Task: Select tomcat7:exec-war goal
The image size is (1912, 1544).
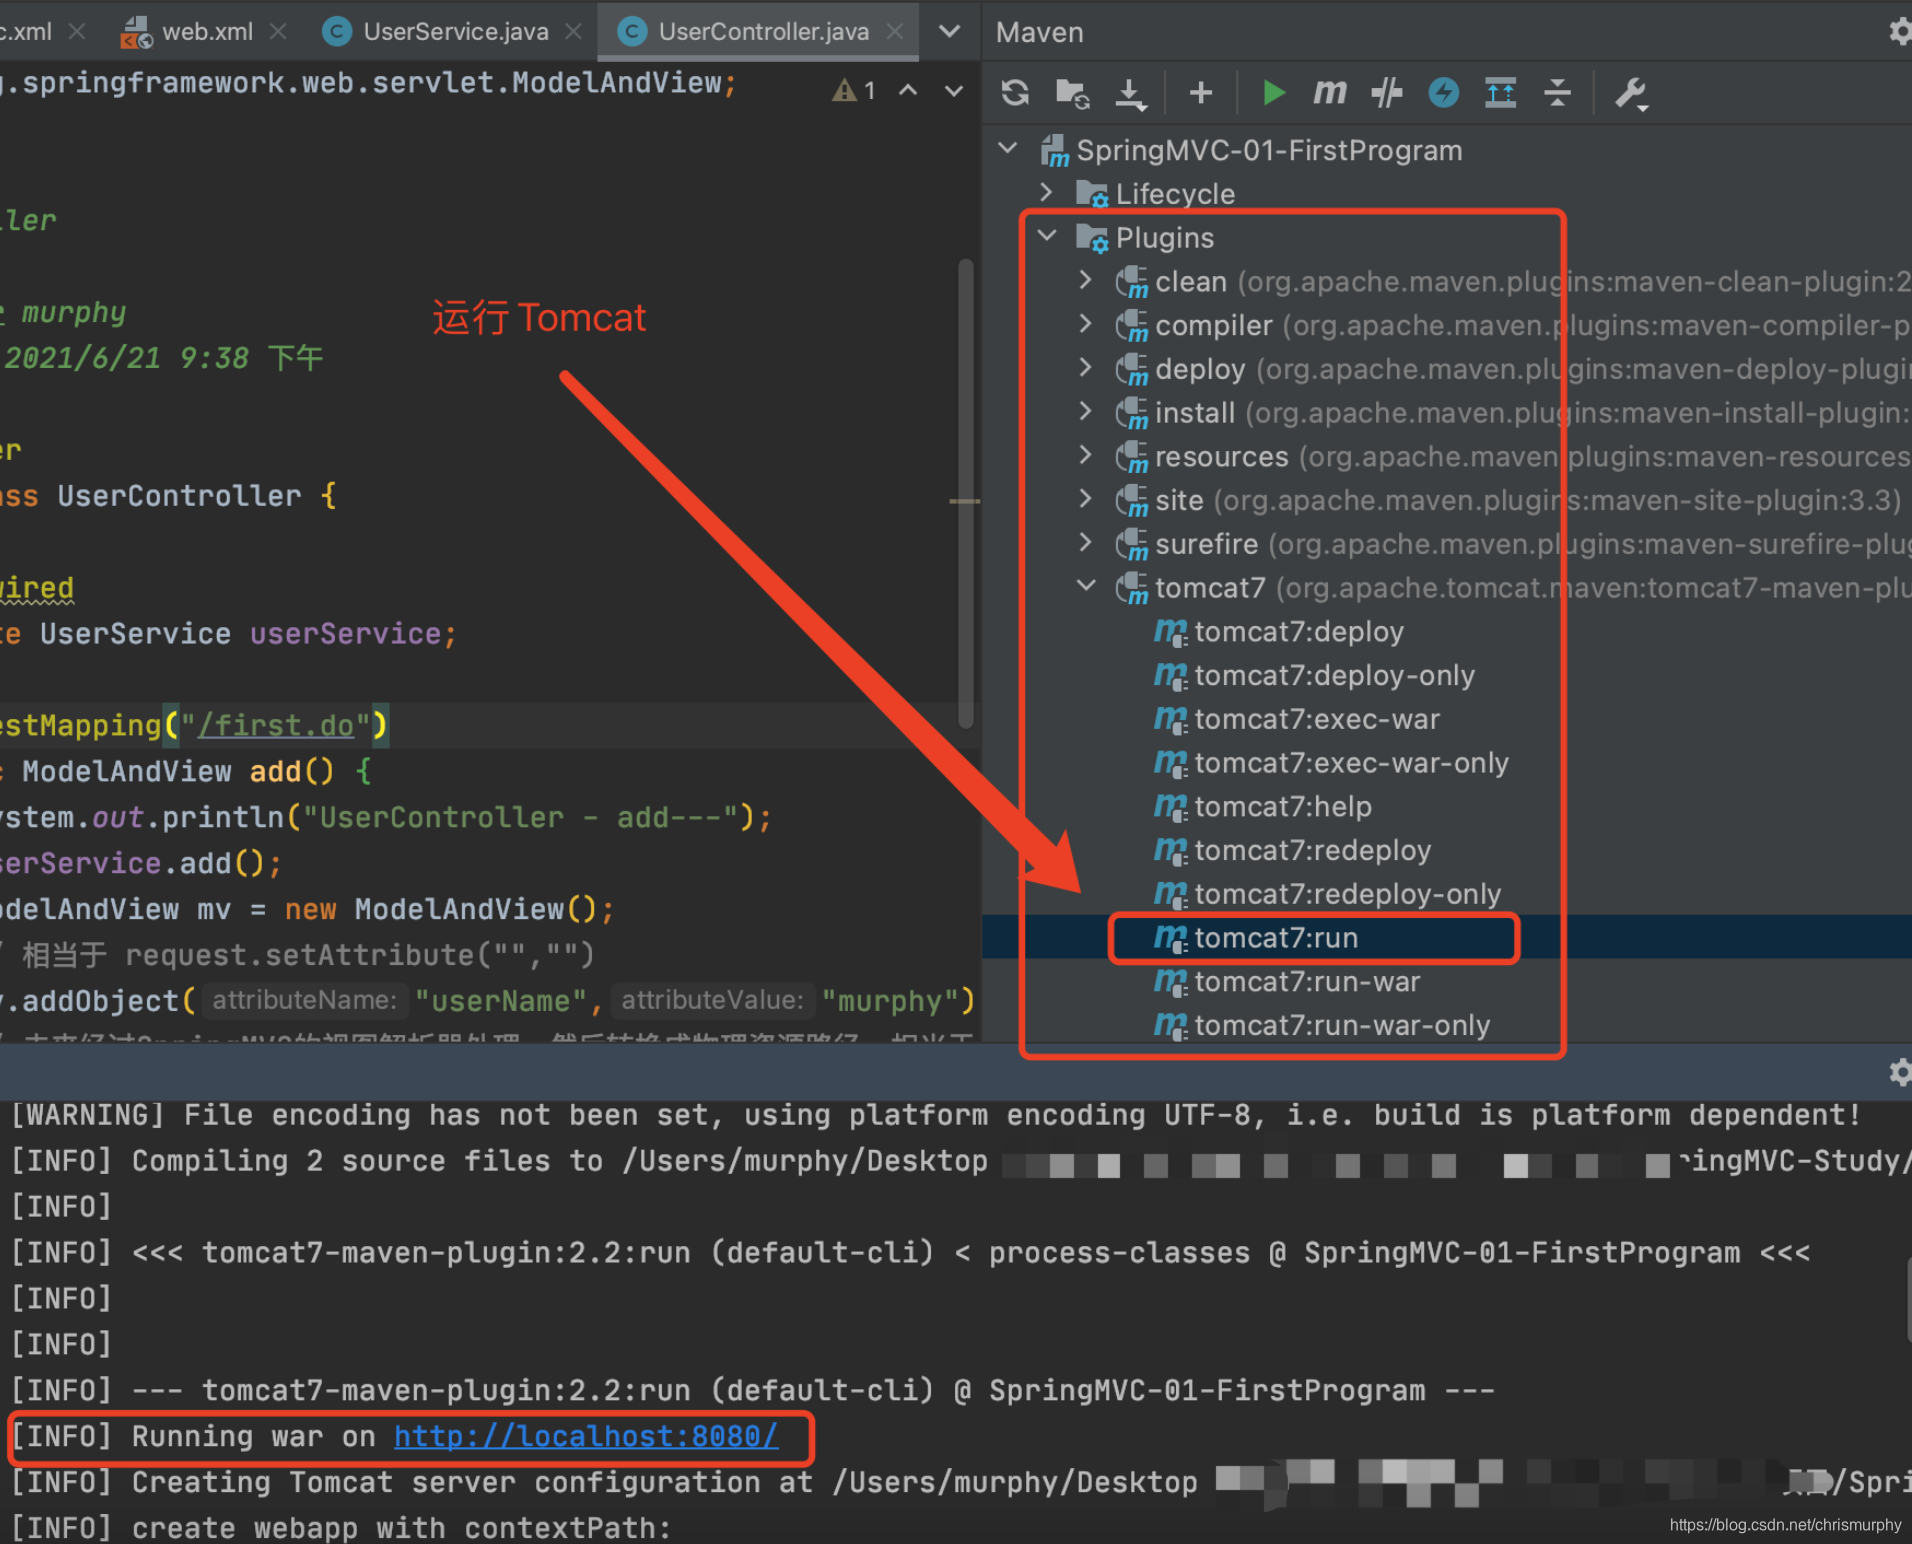Action: (1316, 720)
